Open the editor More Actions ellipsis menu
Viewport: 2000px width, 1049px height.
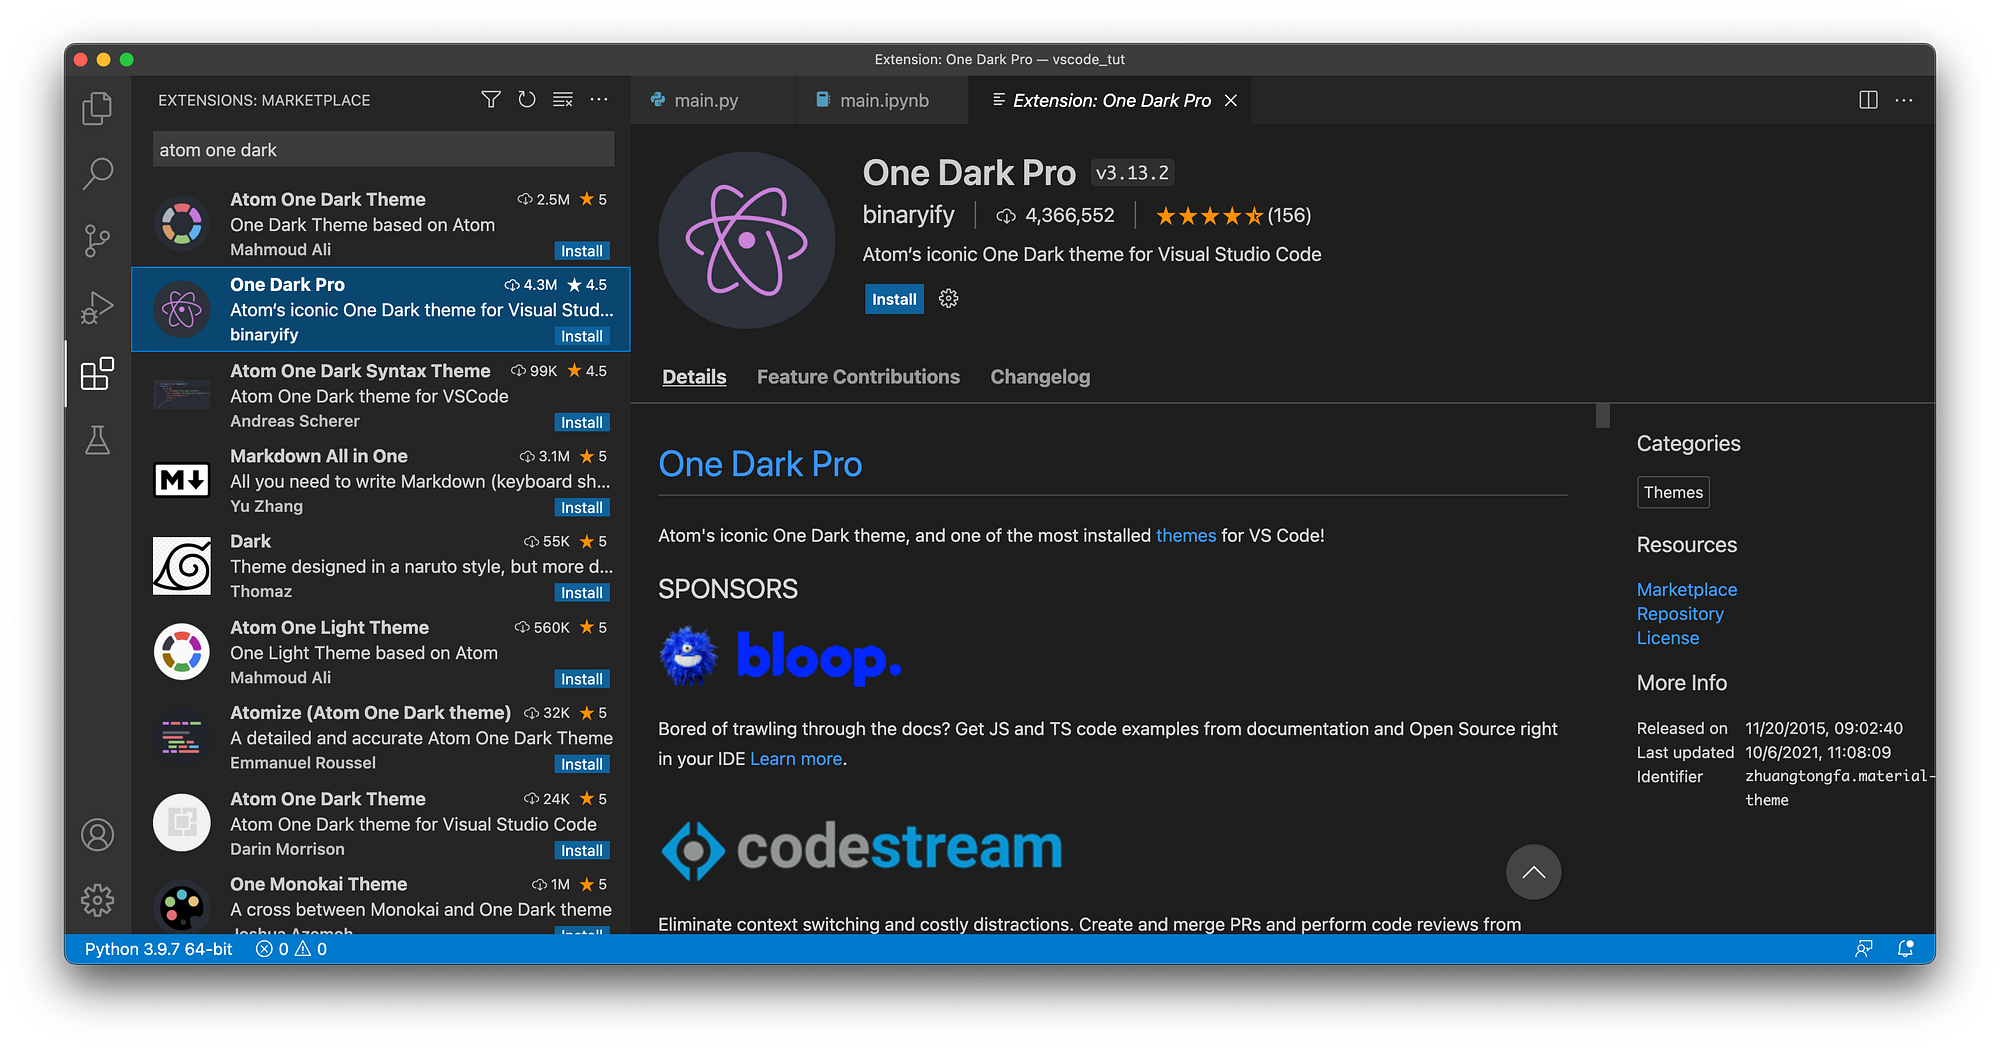[1903, 100]
